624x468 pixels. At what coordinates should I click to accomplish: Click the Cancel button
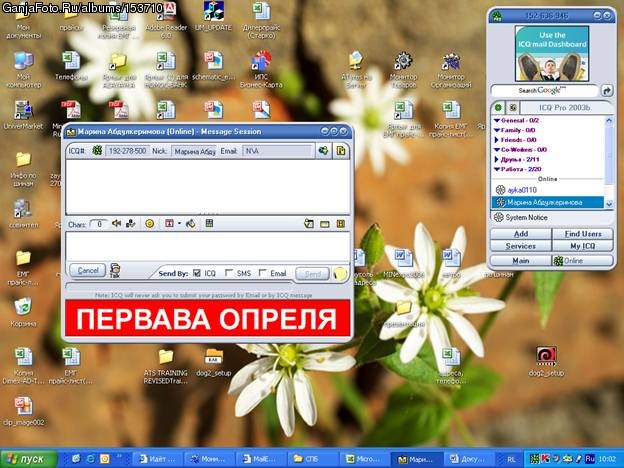coord(88,271)
